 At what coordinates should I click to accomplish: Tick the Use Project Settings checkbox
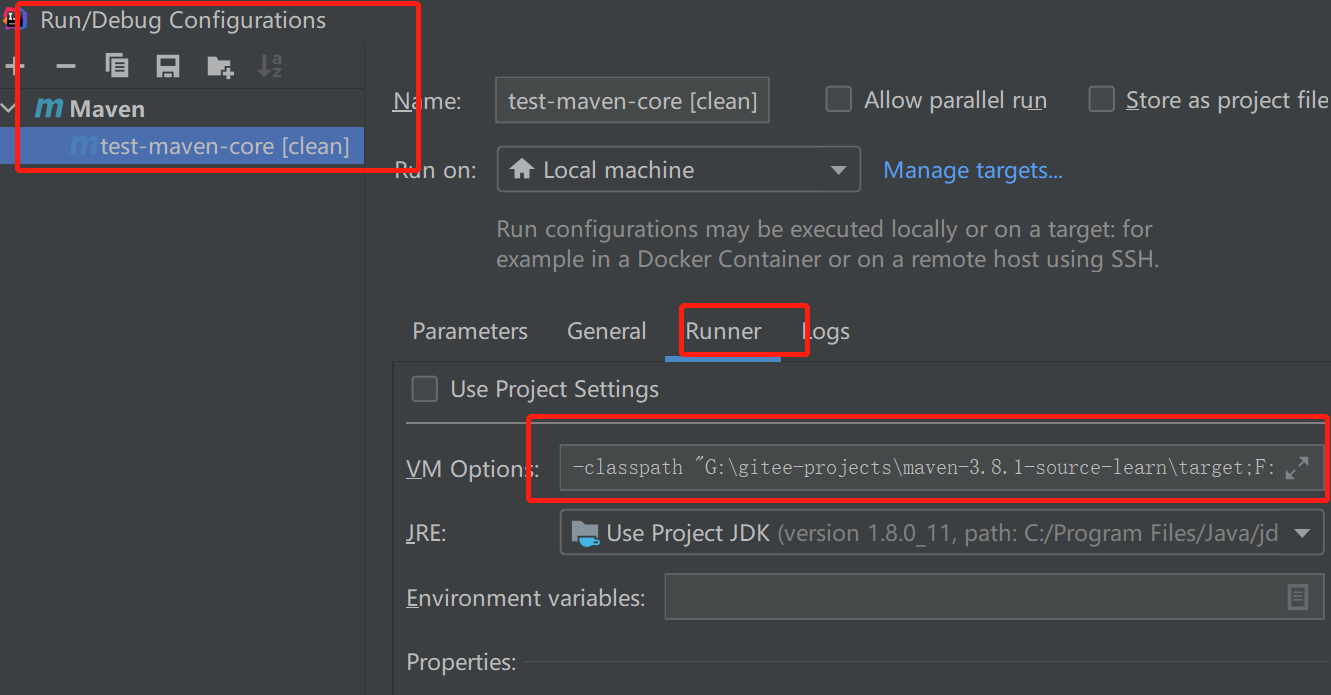coord(425,389)
